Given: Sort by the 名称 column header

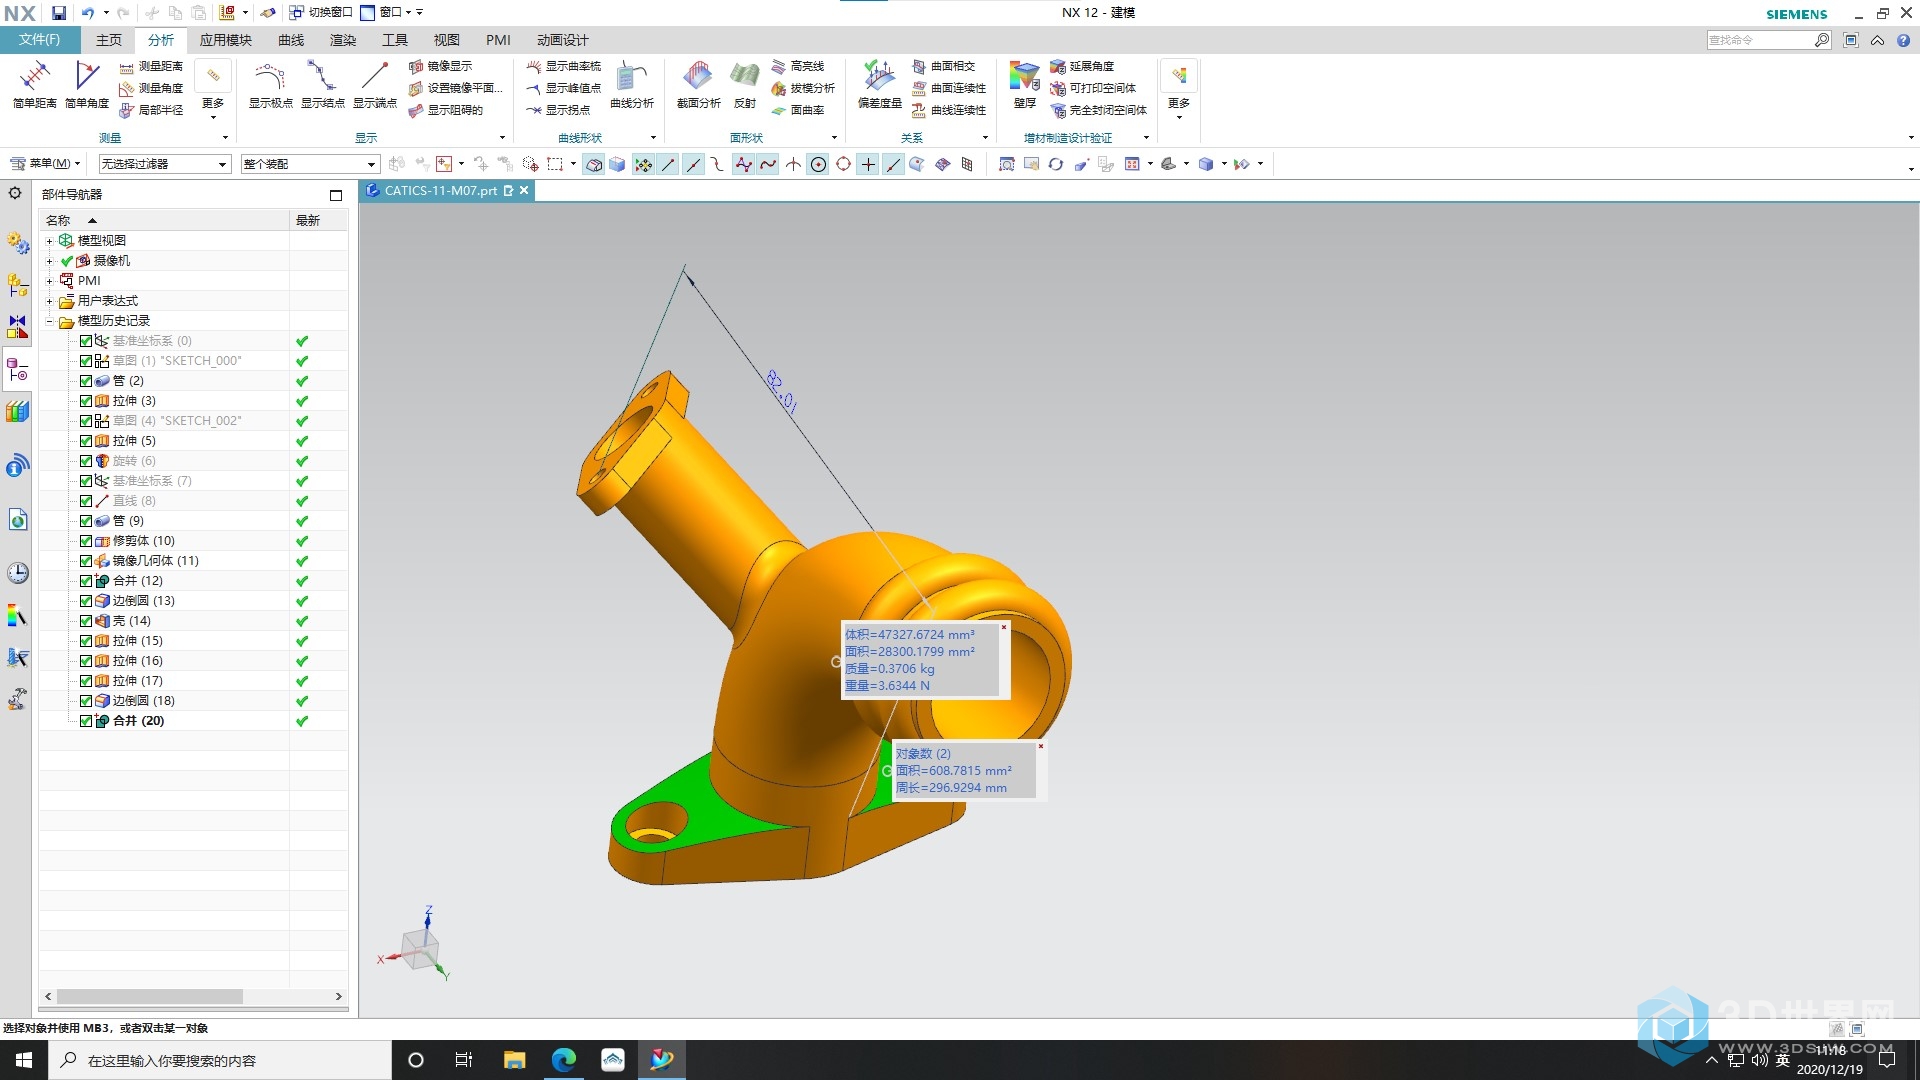Looking at the screenshot, I should 164,220.
